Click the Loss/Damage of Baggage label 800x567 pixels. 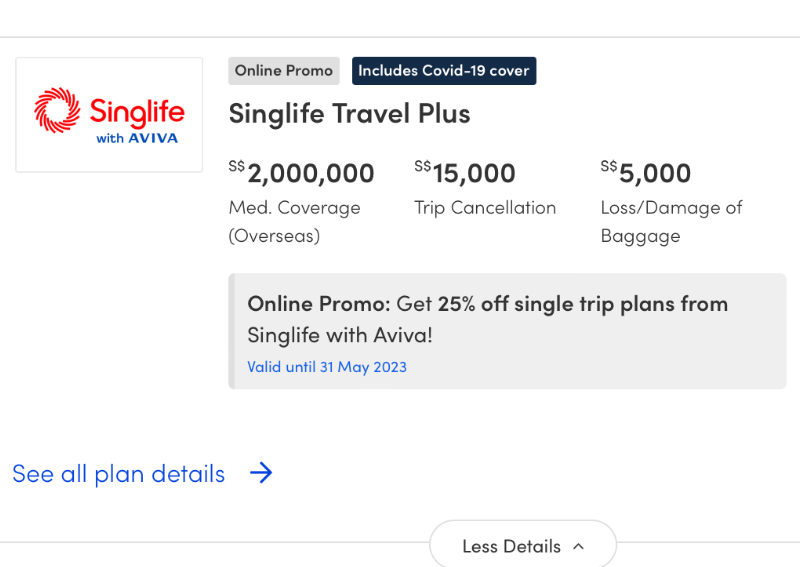(x=671, y=221)
